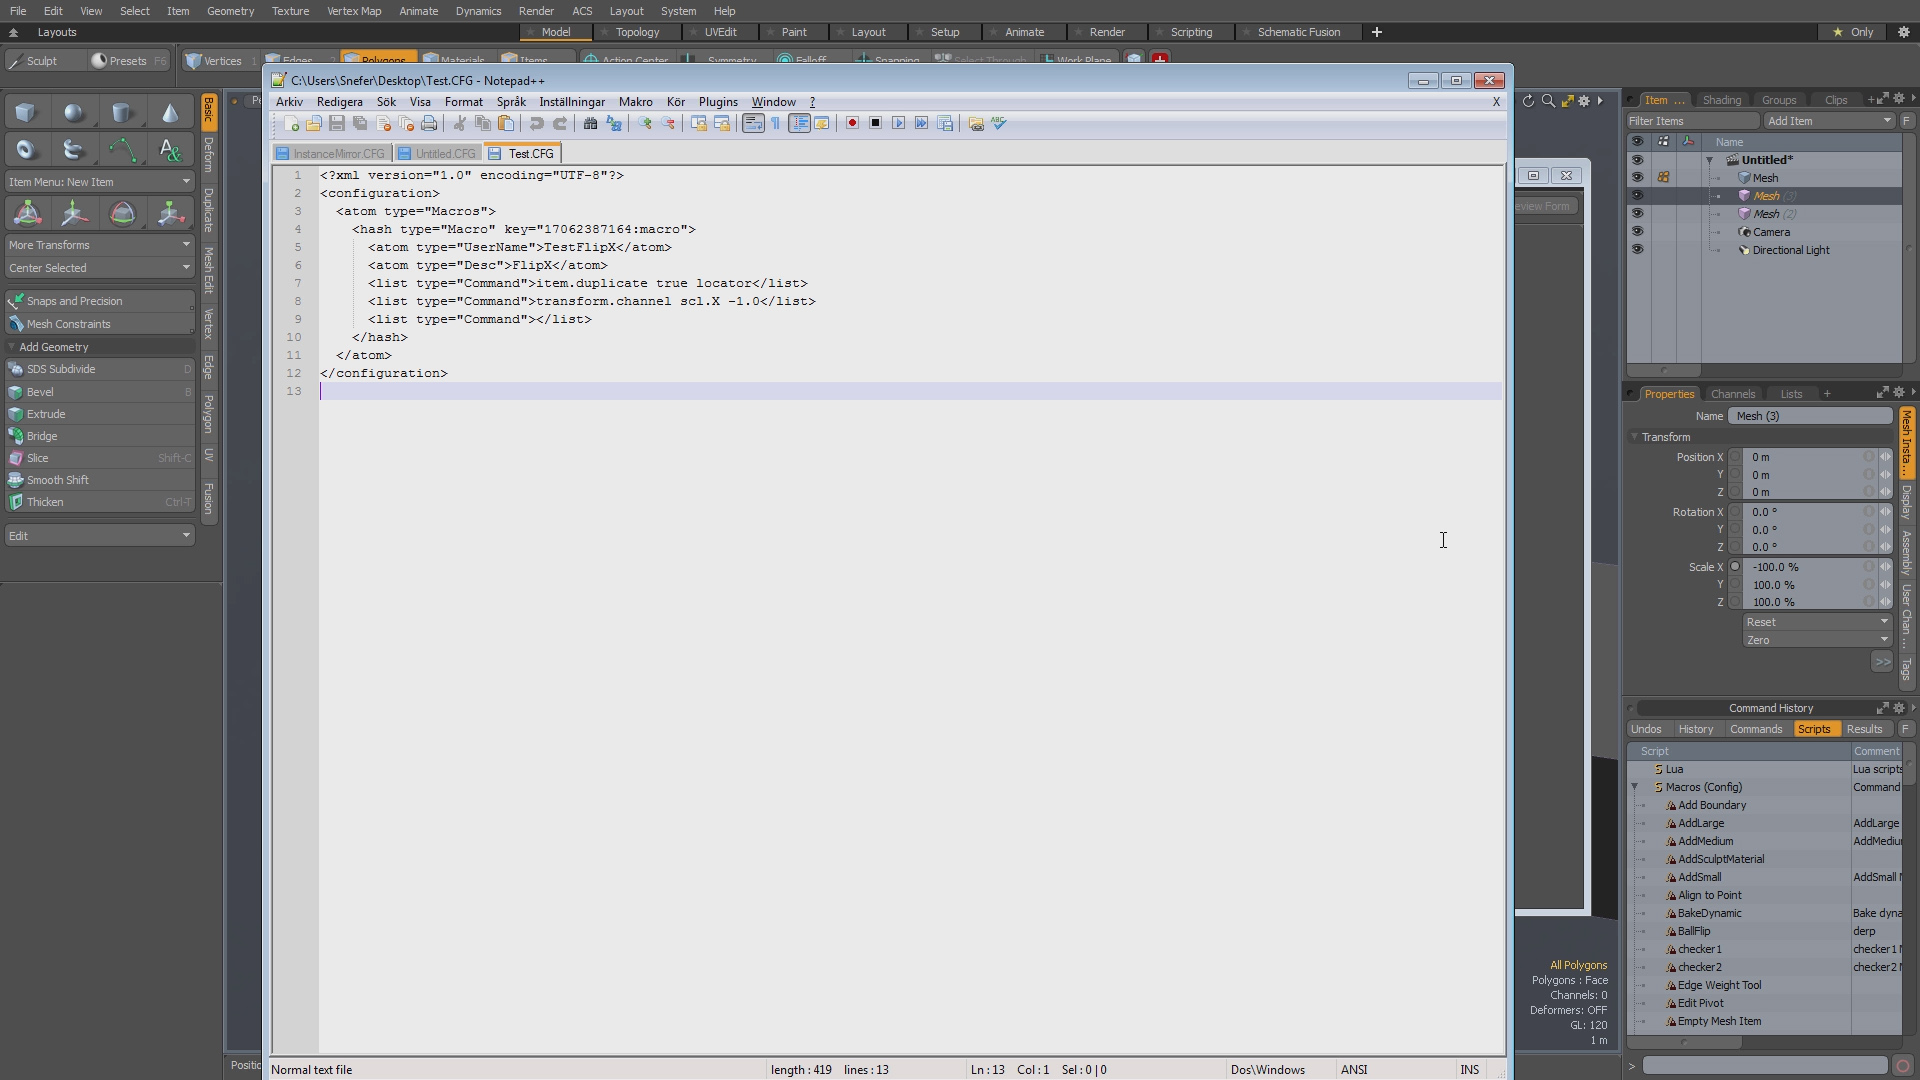Image resolution: width=1920 pixels, height=1080 pixels.
Task: Click the Play recorded macro icon
Action: (x=898, y=123)
